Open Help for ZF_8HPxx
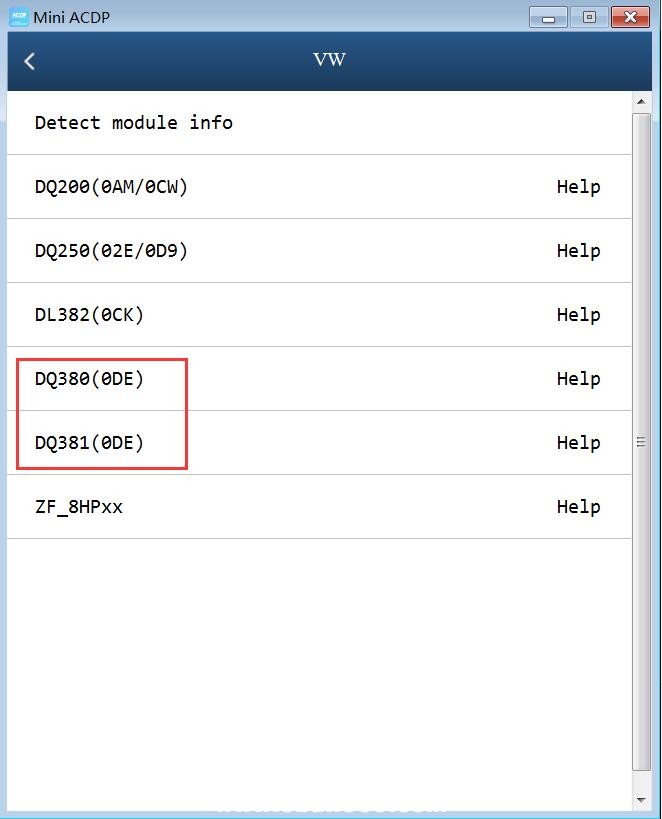This screenshot has height=819, width=662. [578, 507]
